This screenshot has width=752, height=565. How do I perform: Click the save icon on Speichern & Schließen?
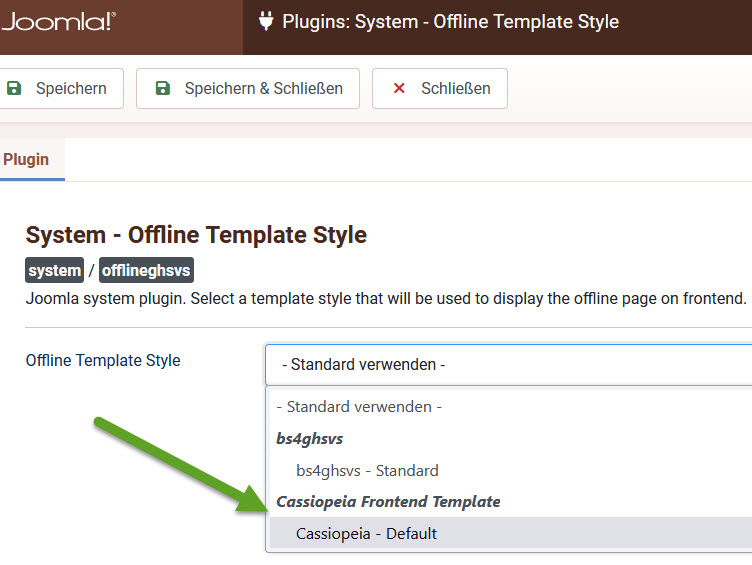point(163,88)
